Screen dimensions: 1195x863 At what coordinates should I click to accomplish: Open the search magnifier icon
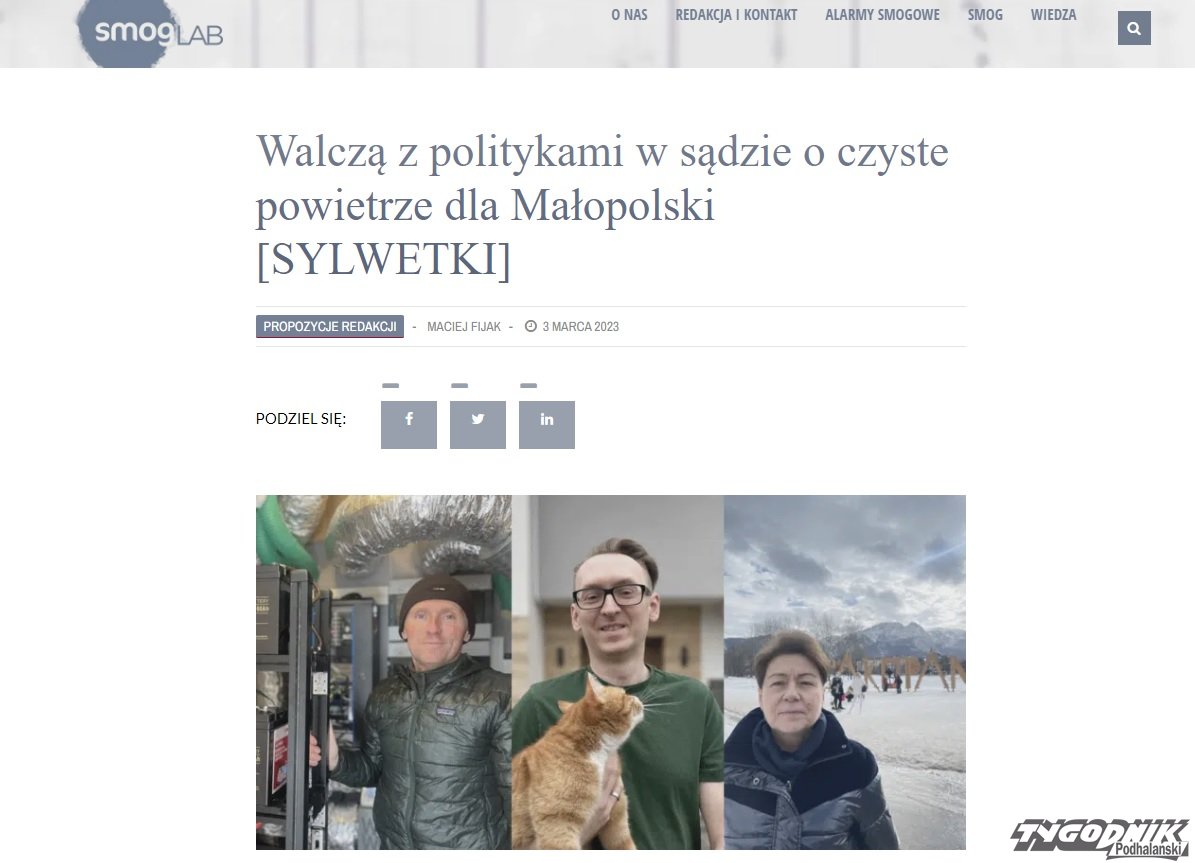tap(1134, 28)
